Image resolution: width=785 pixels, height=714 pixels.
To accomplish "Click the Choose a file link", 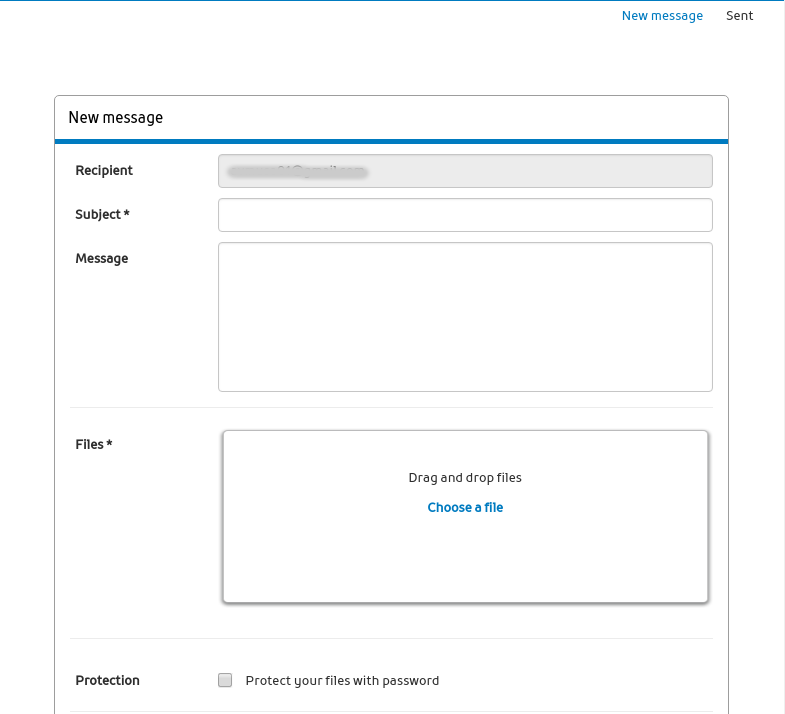I will point(465,507).
